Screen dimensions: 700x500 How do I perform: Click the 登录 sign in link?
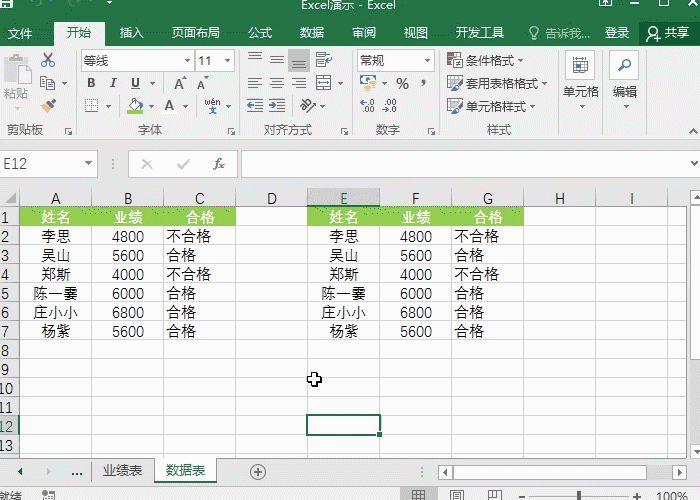pyautogui.click(x=617, y=33)
